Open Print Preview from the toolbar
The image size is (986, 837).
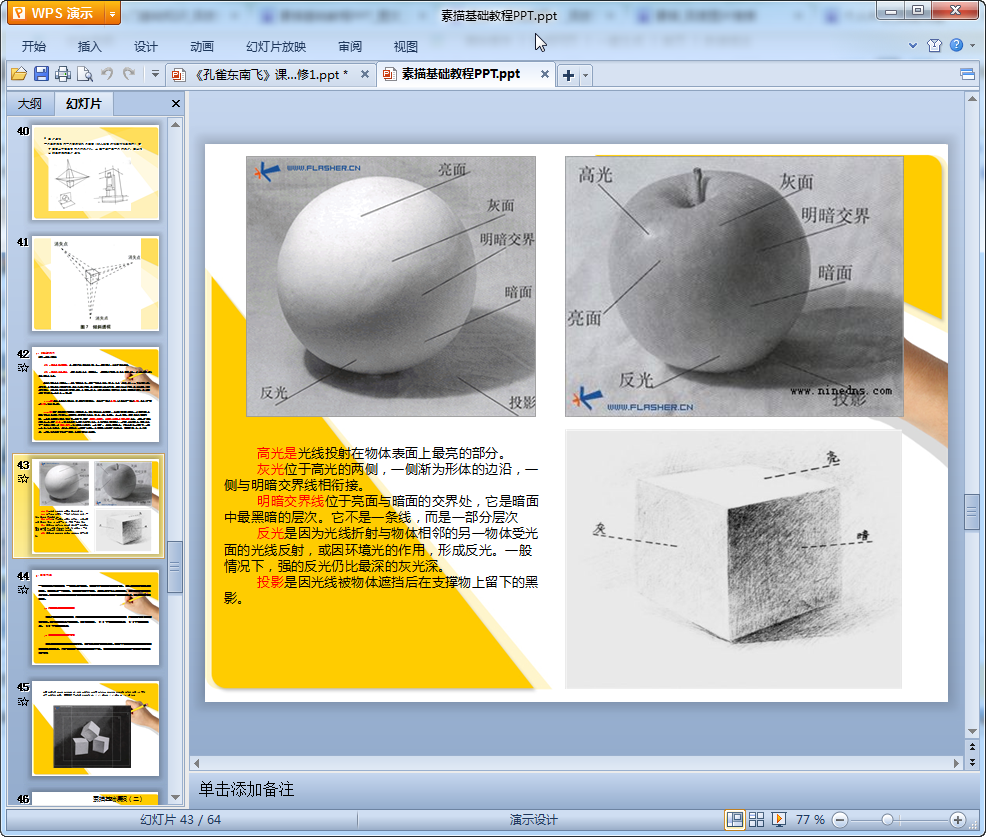[85, 74]
